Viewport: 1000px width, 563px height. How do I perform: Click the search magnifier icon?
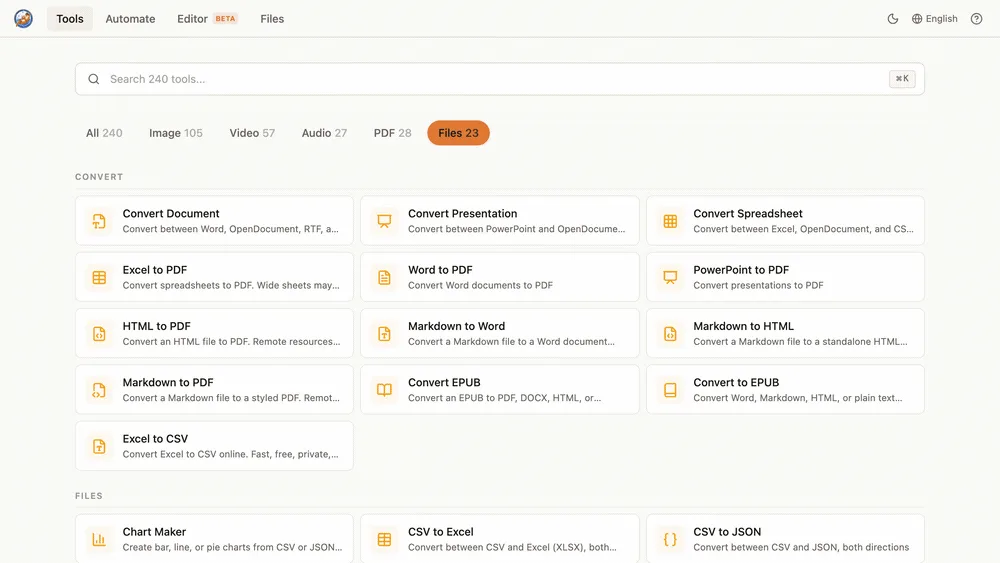click(x=94, y=79)
